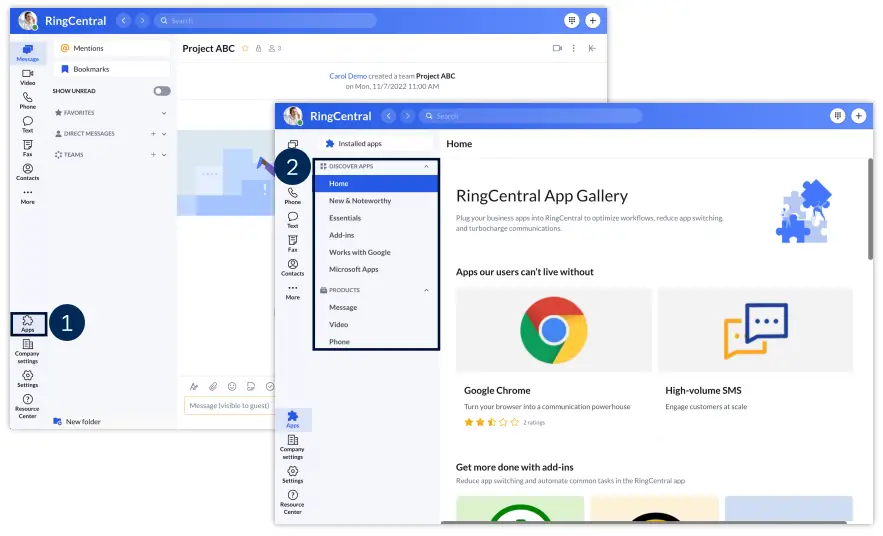The height and width of the screenshot is (536, 883).
Task: Open Apps in the back window sidebar
Action: coord(28,324)
